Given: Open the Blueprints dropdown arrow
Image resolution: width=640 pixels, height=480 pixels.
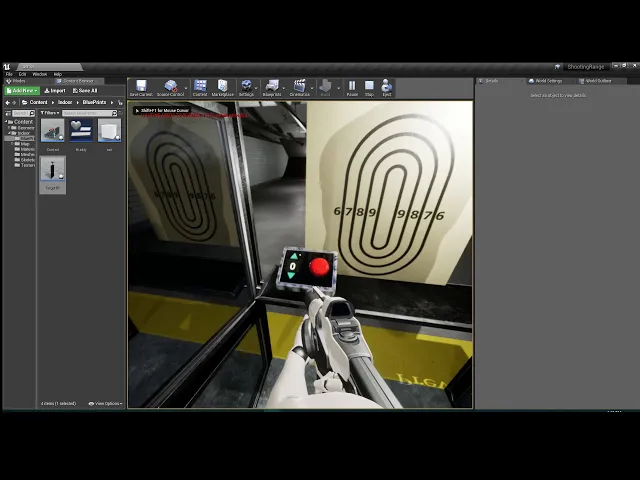Looking at the screenshot, I should (x=284, y=88).
